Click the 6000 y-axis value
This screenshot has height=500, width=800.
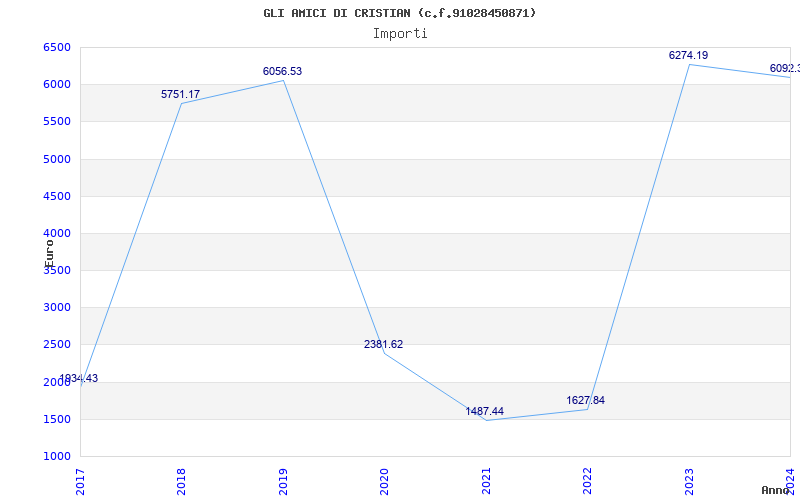coord(57,84)
